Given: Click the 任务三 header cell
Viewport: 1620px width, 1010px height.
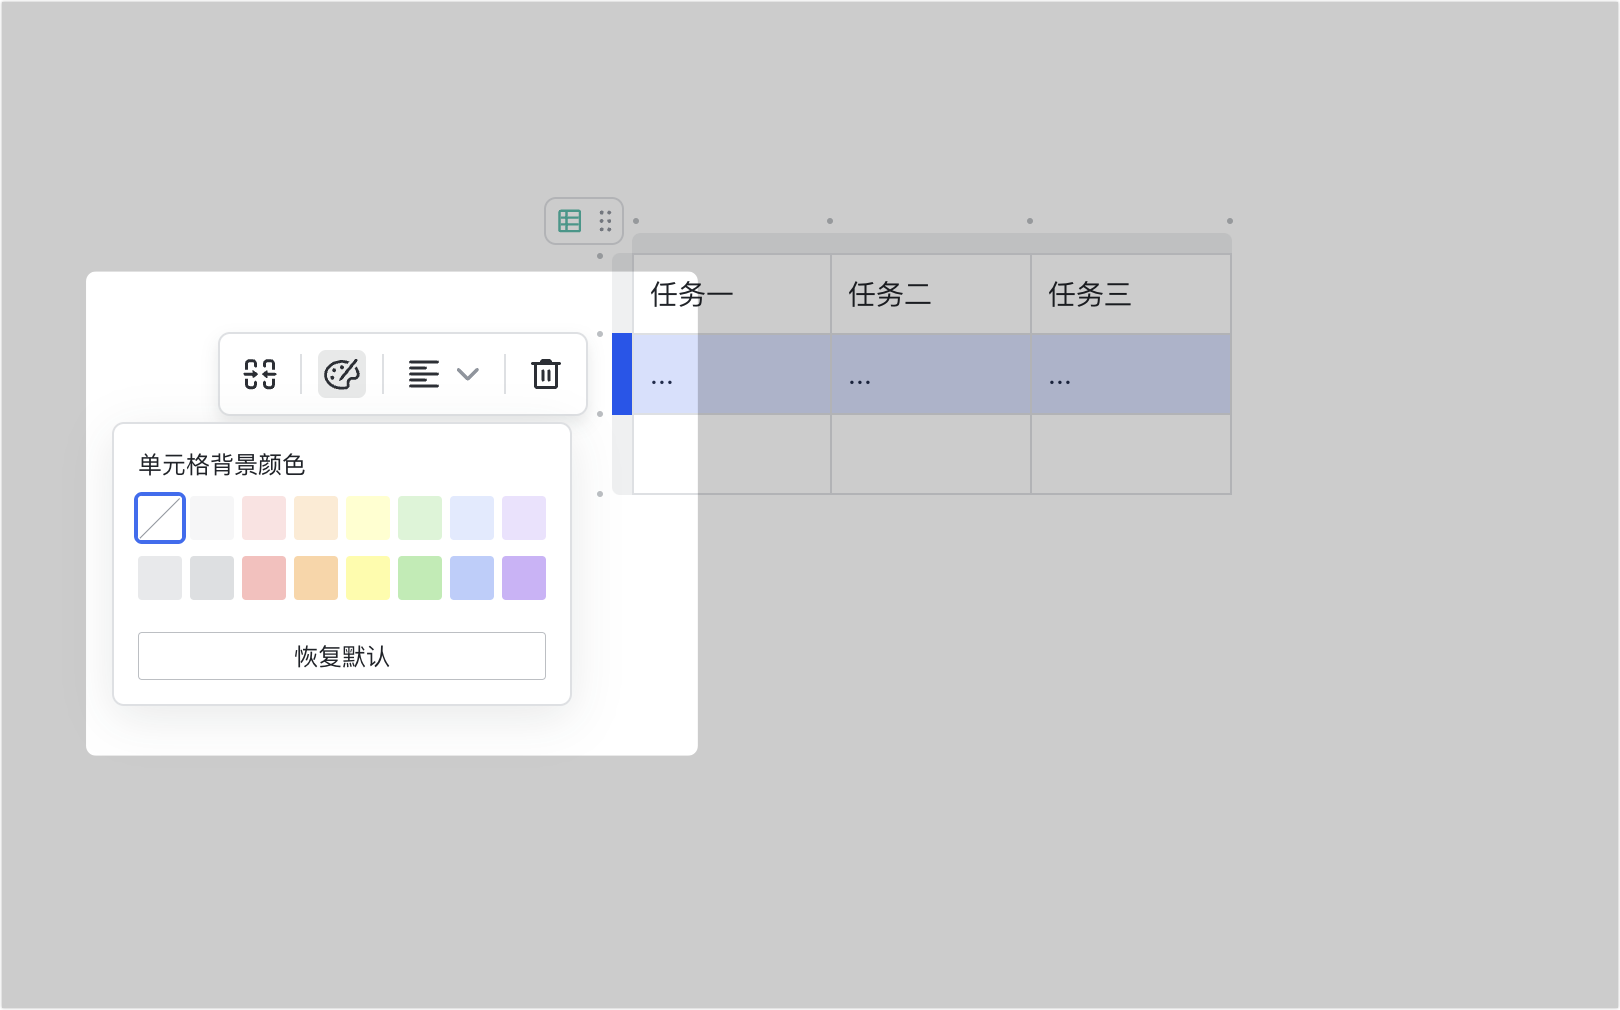Looking at the screenshot, I should pos(1130,294).
